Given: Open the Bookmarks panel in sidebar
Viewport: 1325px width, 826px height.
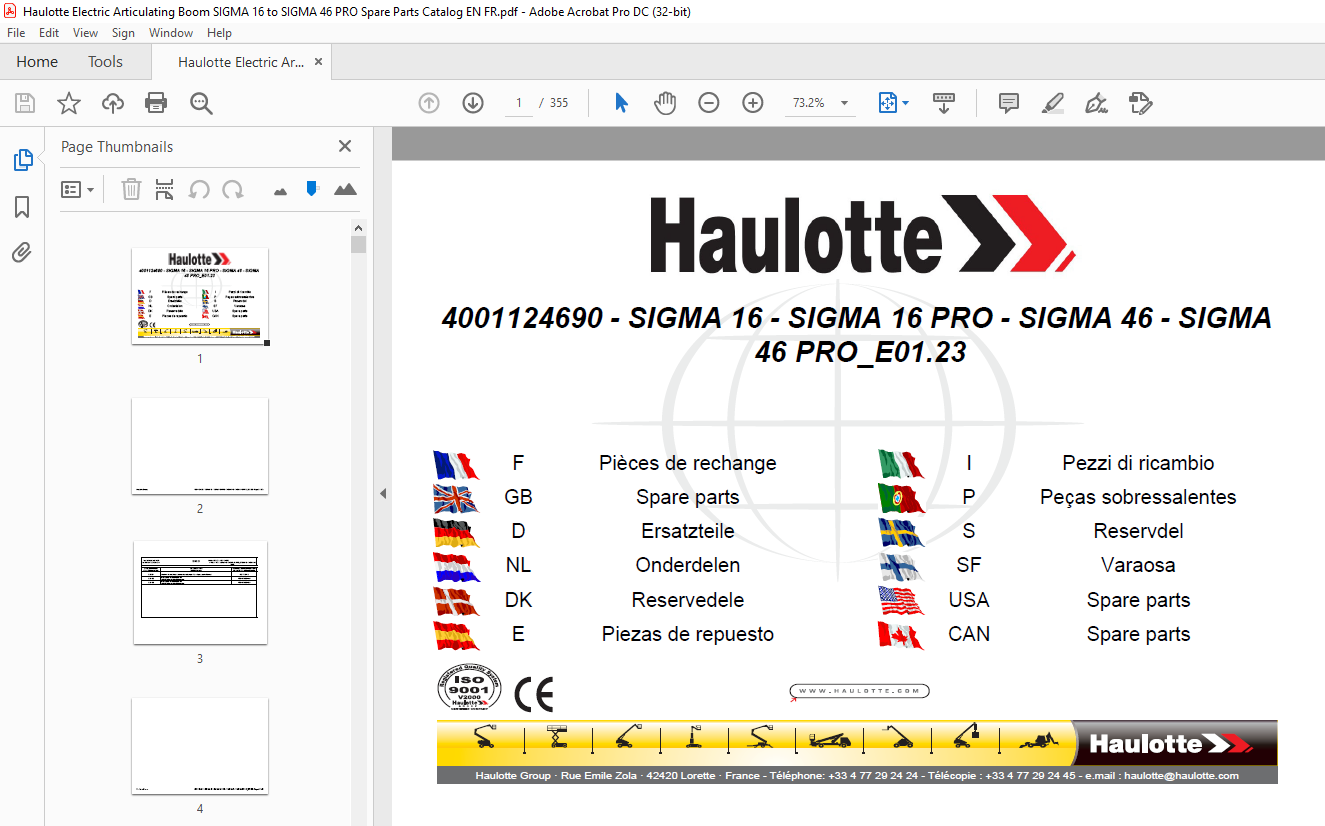Looking at the screenshot, I should [22, 207].
